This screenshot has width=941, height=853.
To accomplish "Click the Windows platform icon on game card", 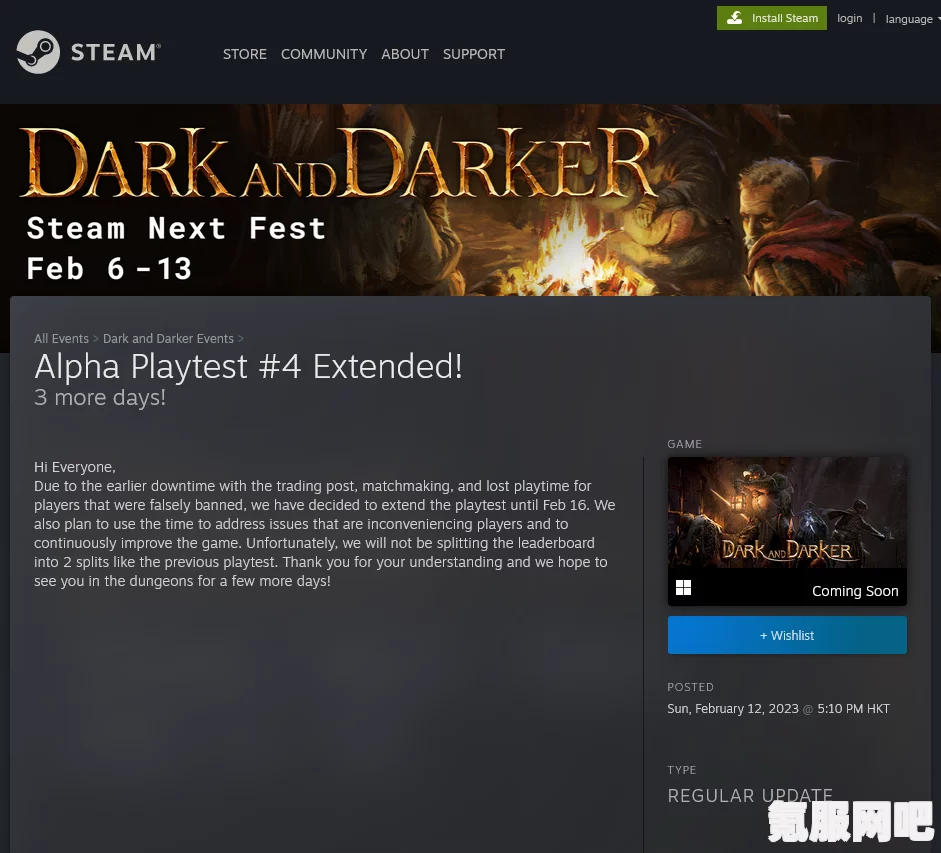I will pyautogui.click(x=683, y=588).
